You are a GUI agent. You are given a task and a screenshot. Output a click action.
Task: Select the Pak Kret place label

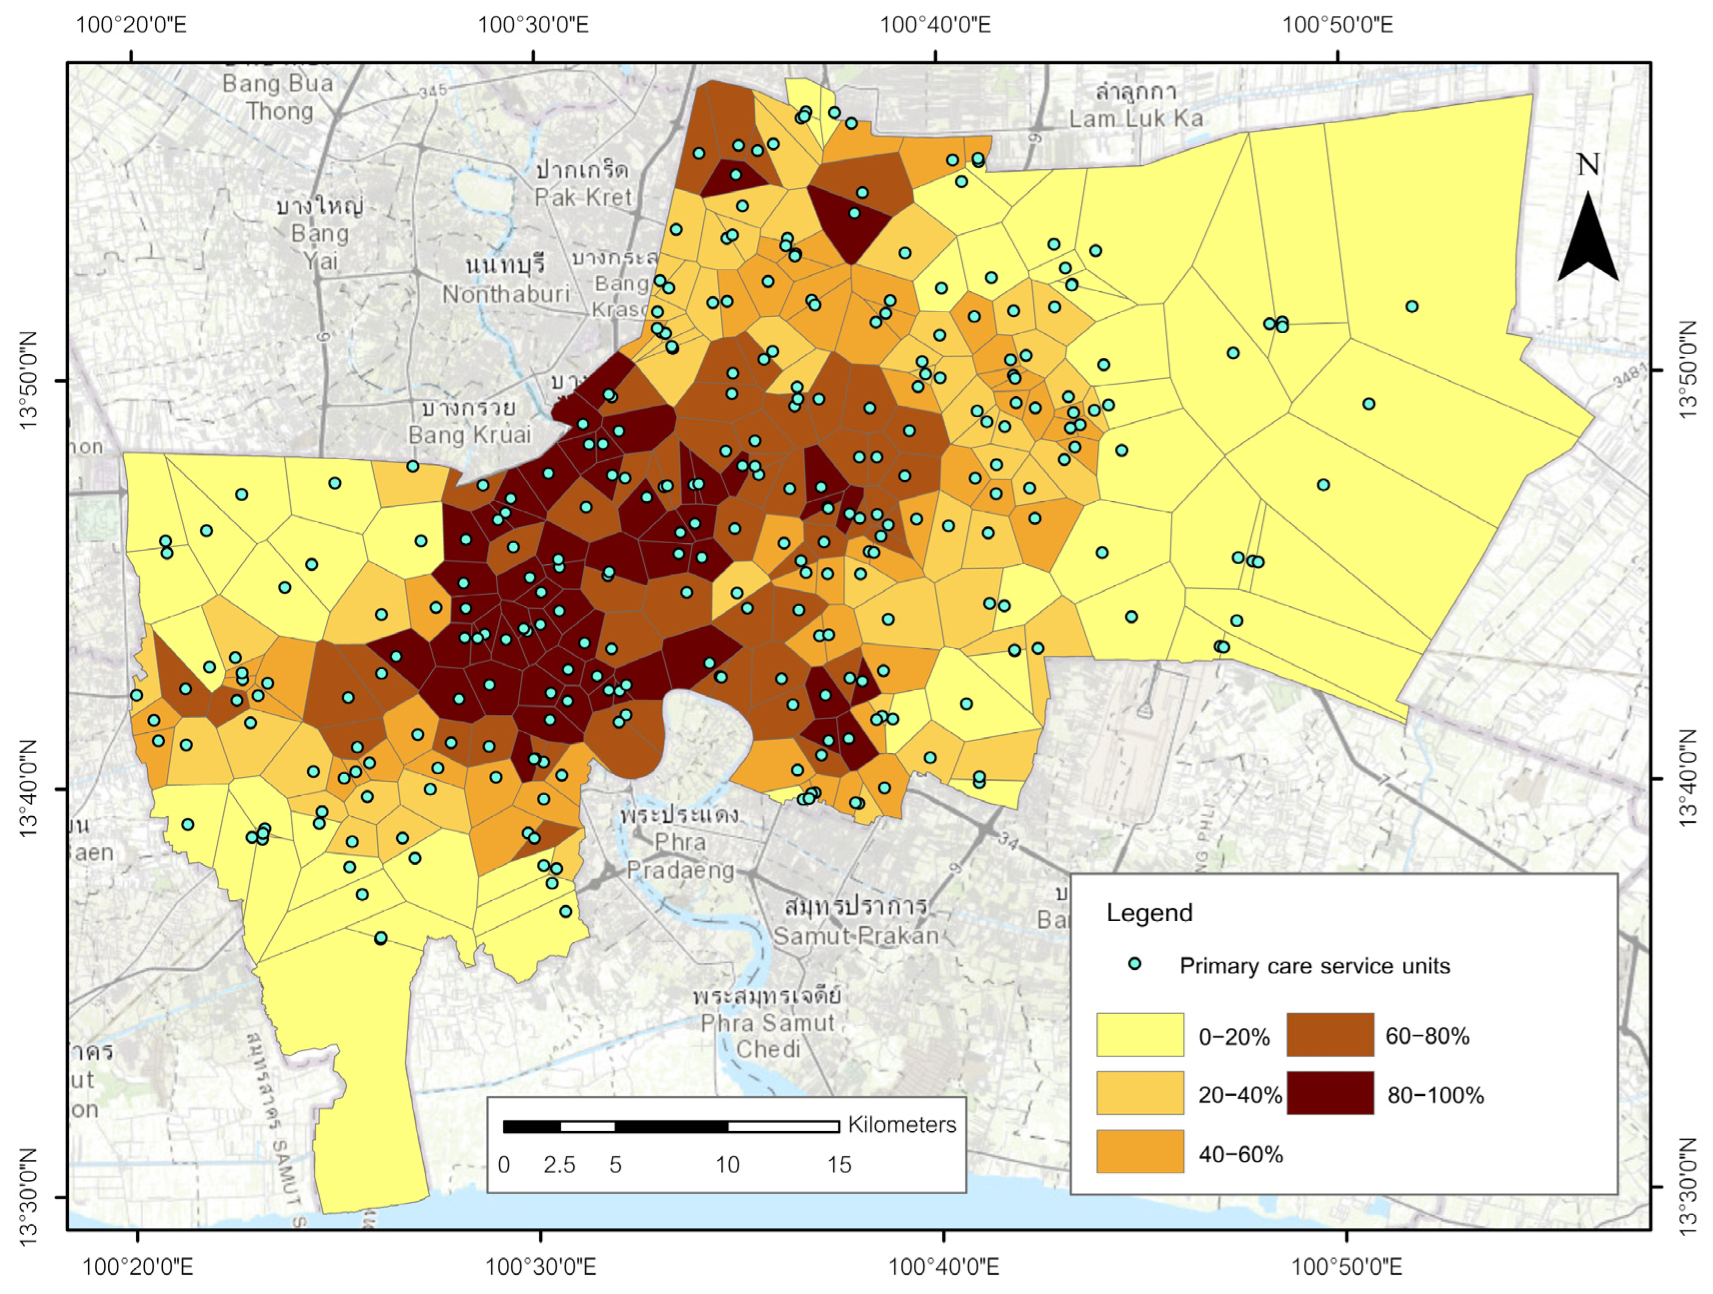click(x=583, y=197)
